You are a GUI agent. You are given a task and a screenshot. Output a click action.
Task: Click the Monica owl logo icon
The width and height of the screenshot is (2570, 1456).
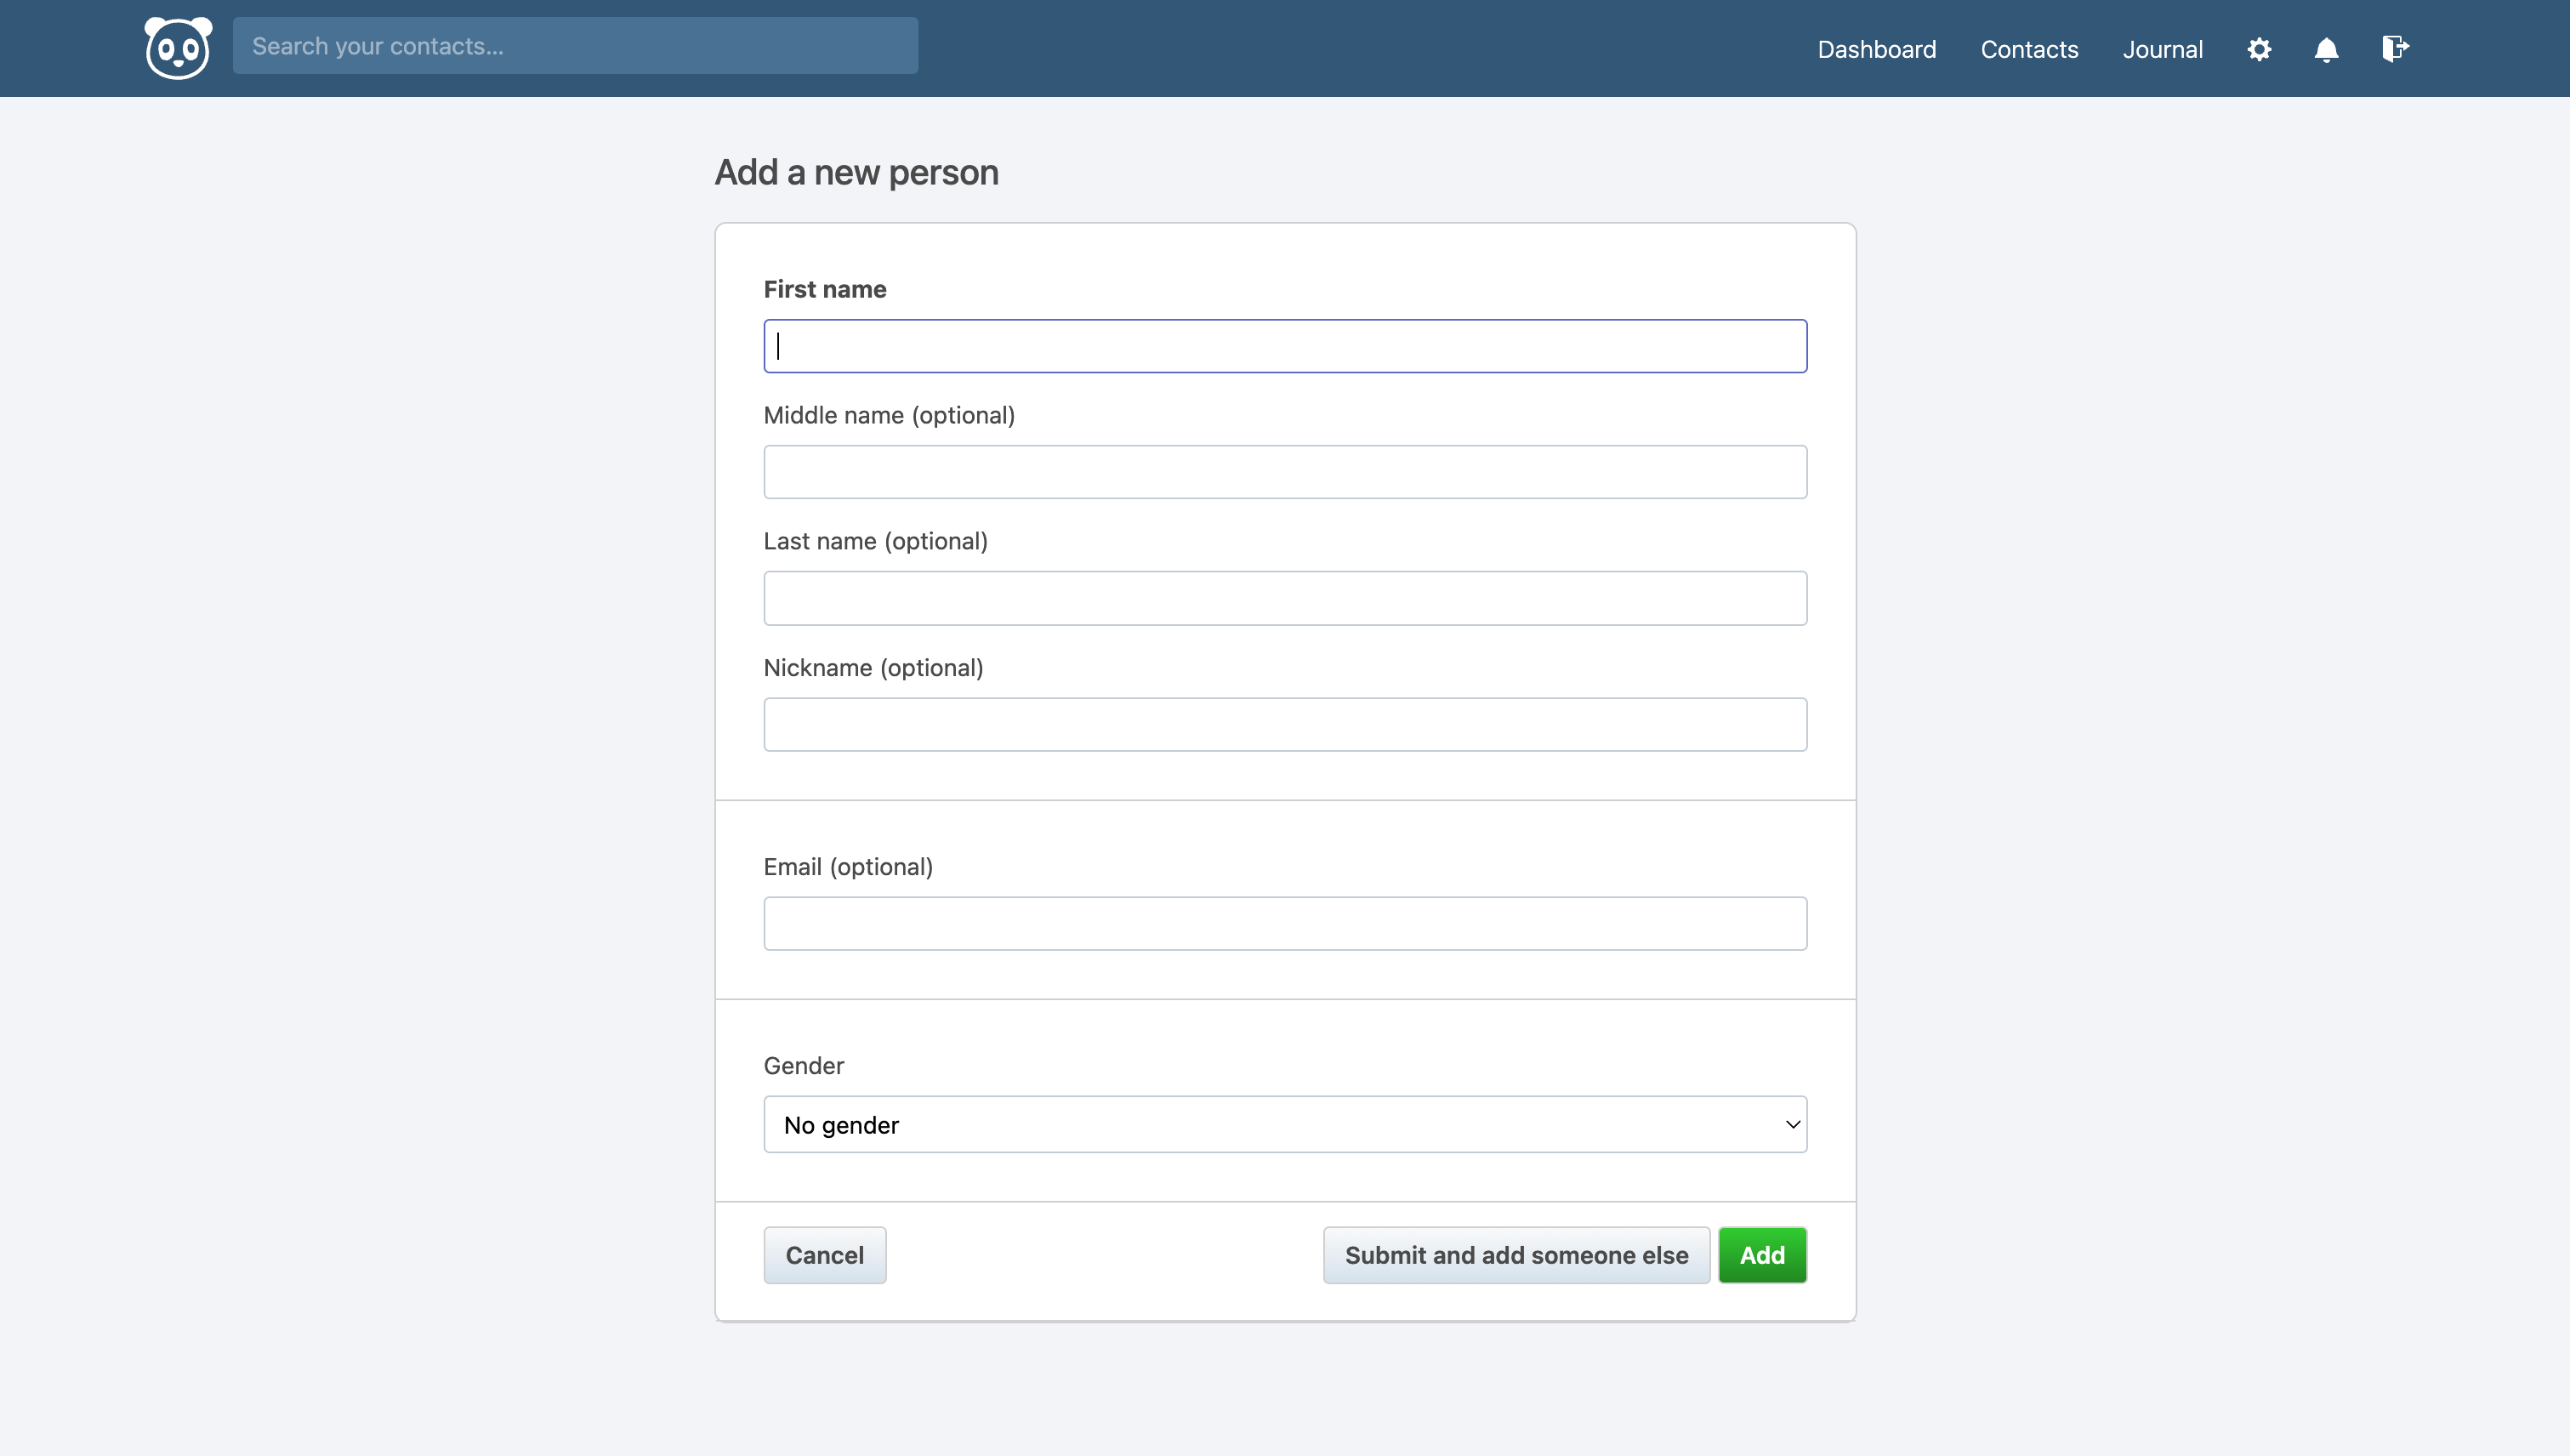[177, 48]
